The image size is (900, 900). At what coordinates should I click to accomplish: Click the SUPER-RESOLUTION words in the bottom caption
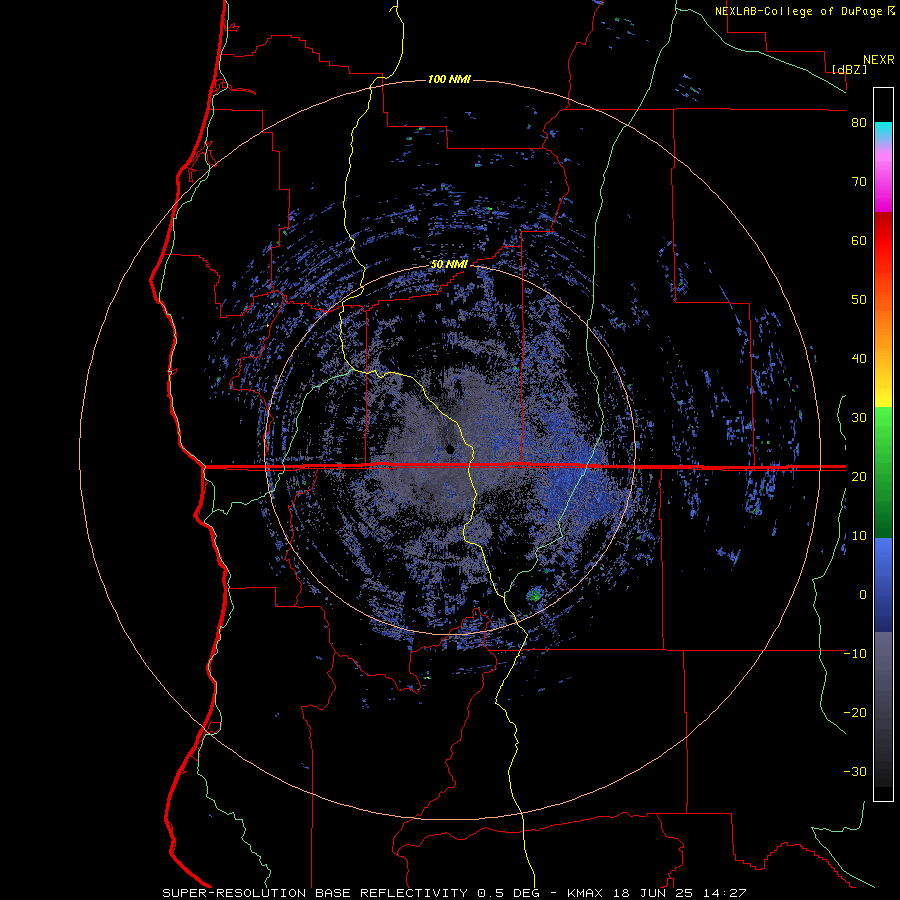pos(234,893)
